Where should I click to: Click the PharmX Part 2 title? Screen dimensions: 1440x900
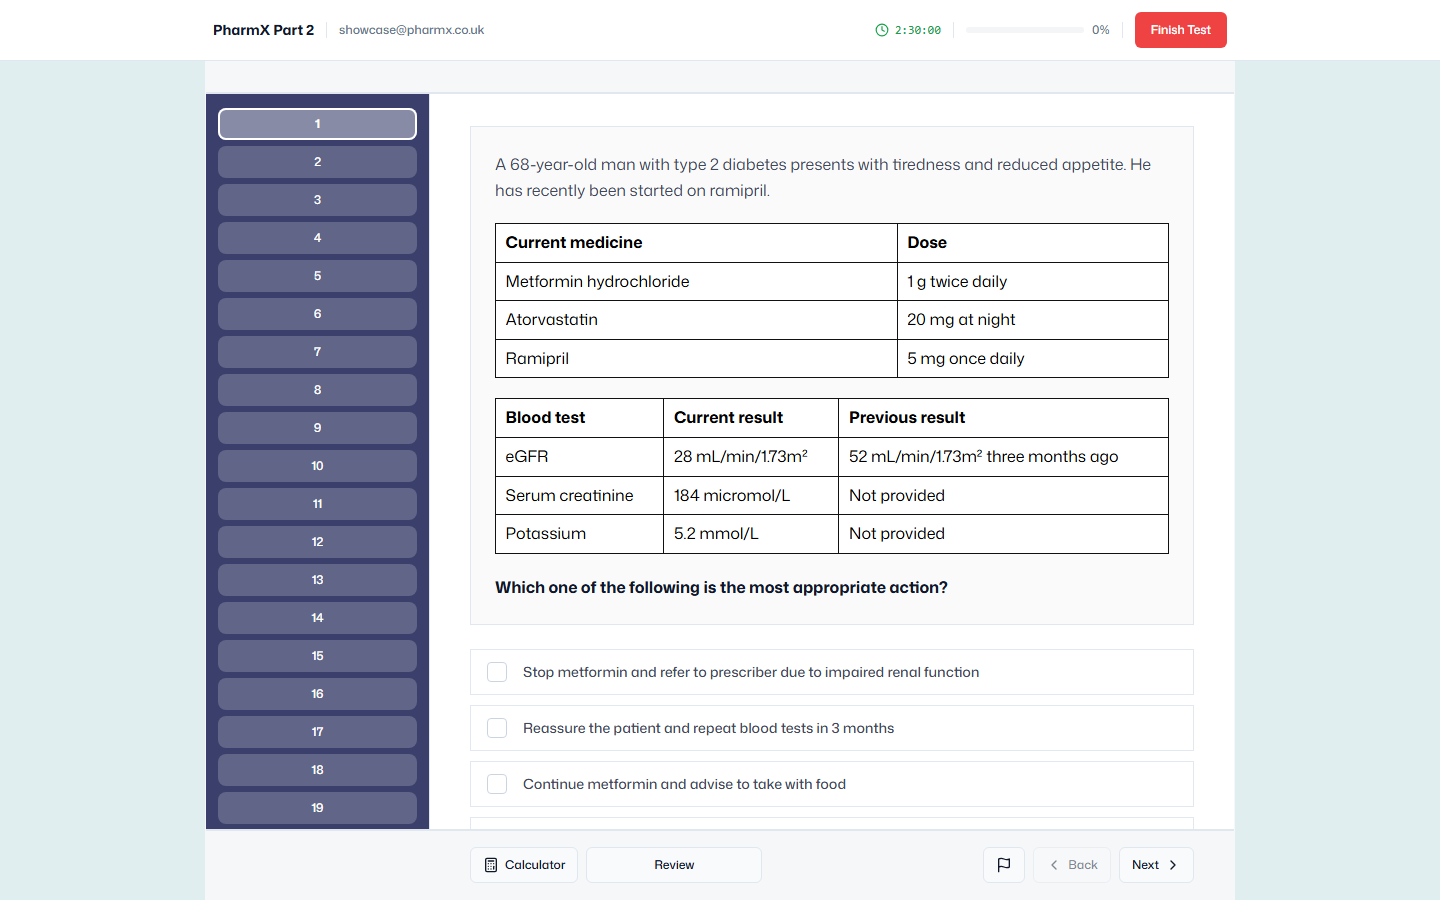click(264, 30)
